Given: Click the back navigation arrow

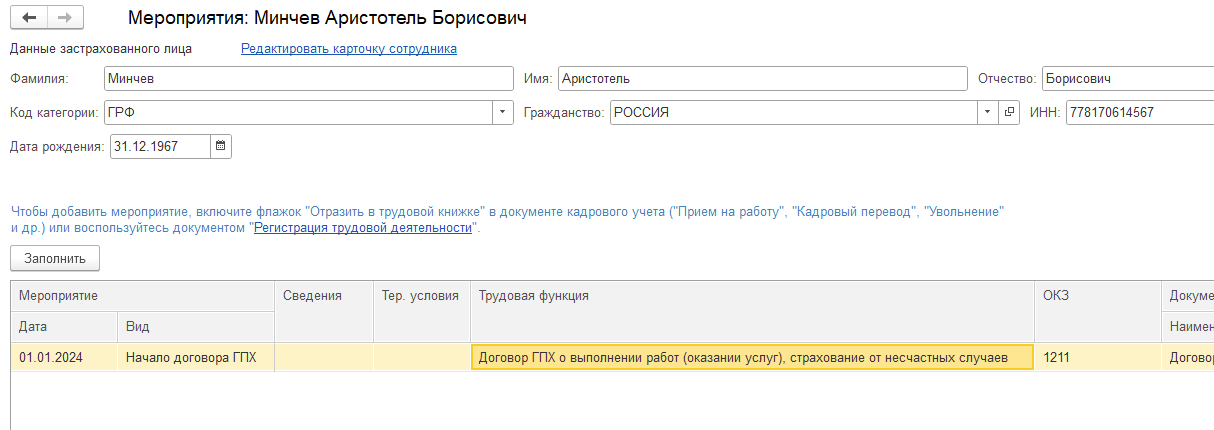Looking at the screenshot, I should coord(29,18).
